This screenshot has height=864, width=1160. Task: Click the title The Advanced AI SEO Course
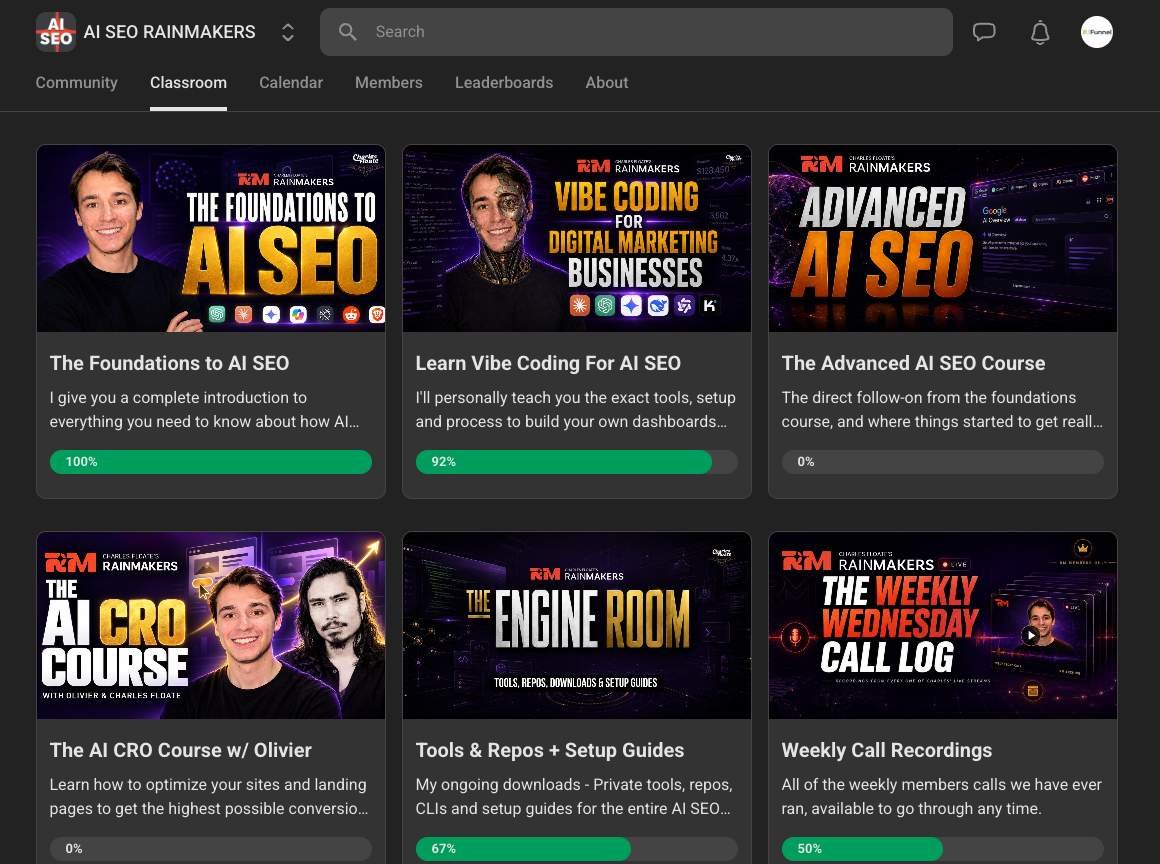tap(914, 363)
